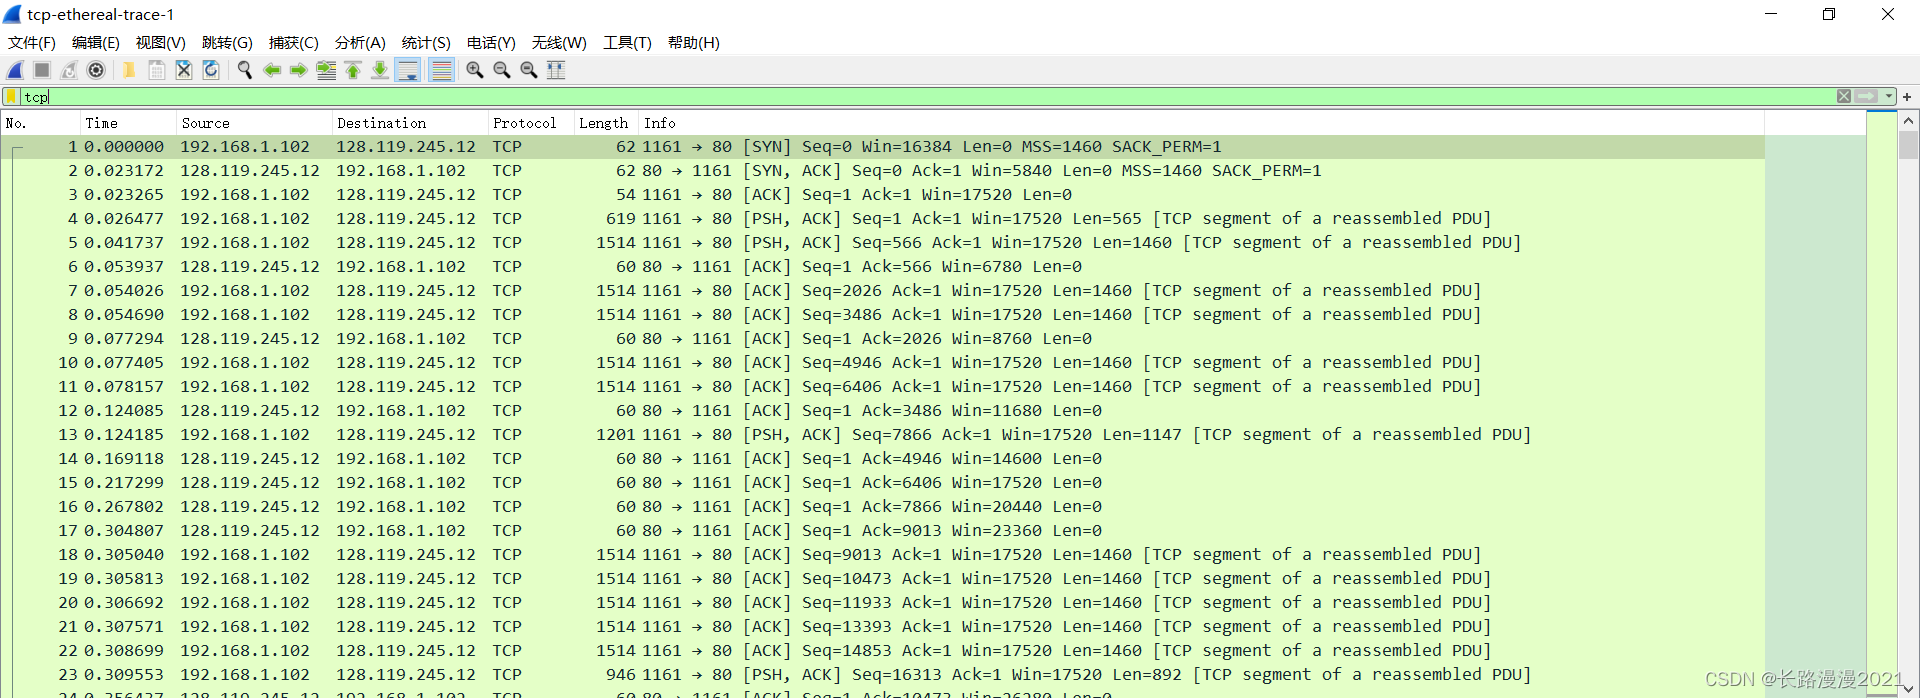This screenshot has height=698, width=1920.
Task: Open the 工具(T) menu
Action: (627, 43)
